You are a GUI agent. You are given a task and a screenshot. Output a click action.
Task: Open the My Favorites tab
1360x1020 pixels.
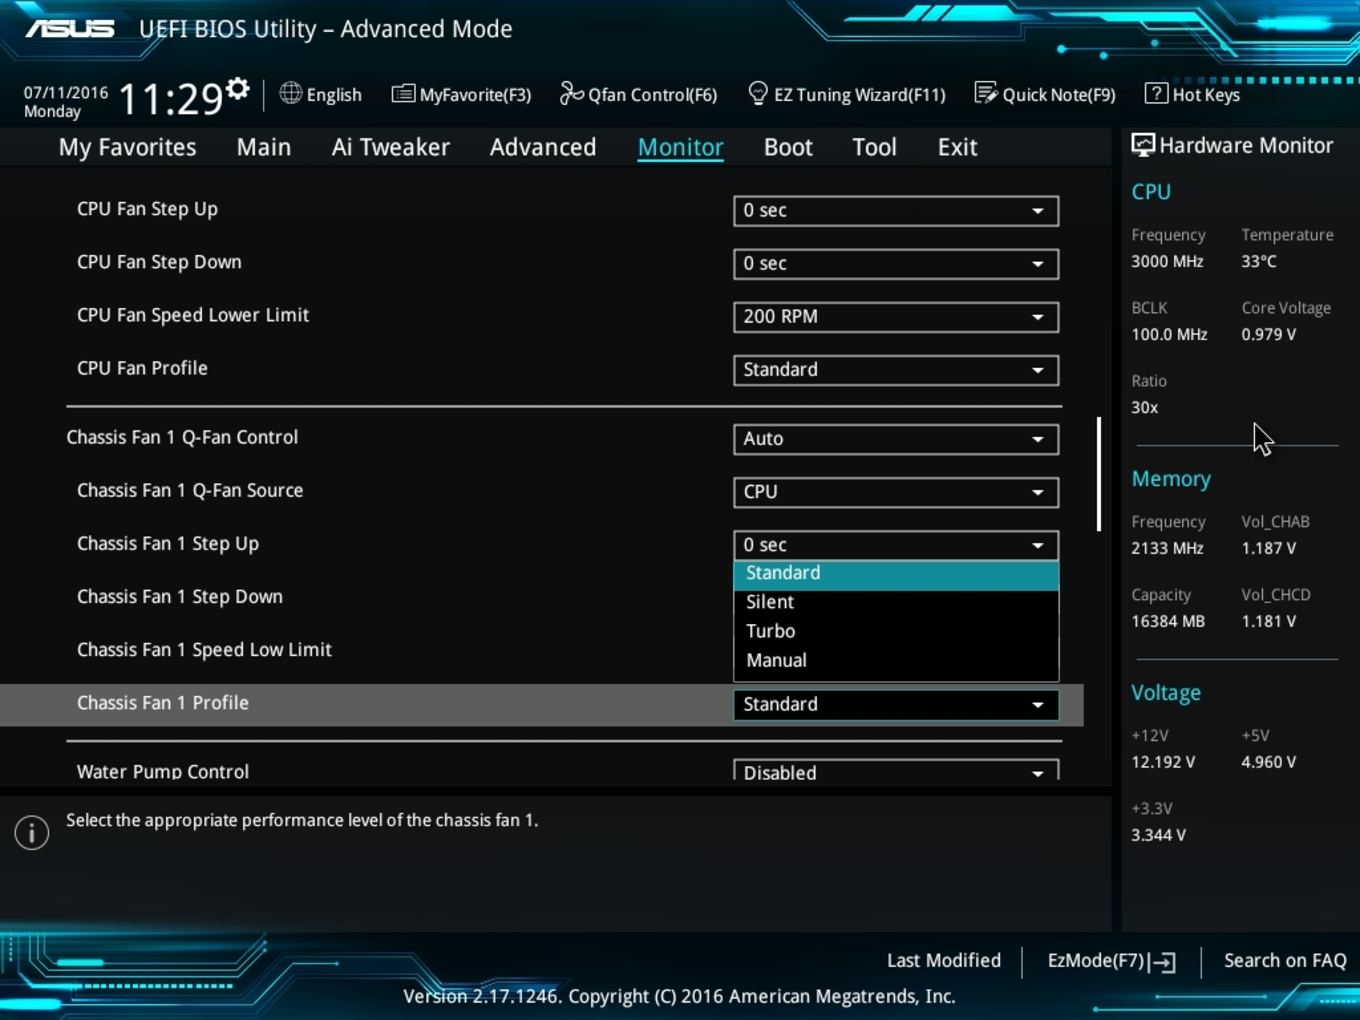[128, 147]
